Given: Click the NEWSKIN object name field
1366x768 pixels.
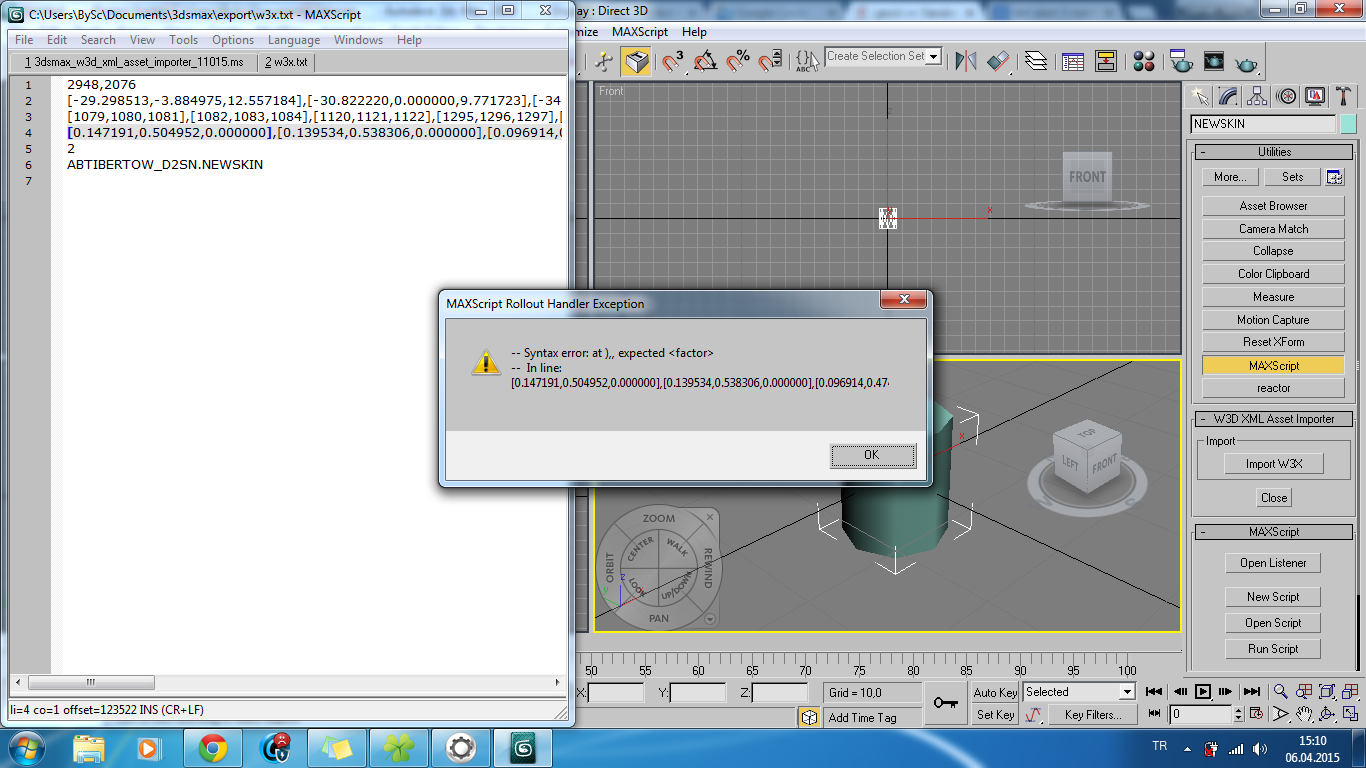Looking at the screenshot, I should [1263, 124].
